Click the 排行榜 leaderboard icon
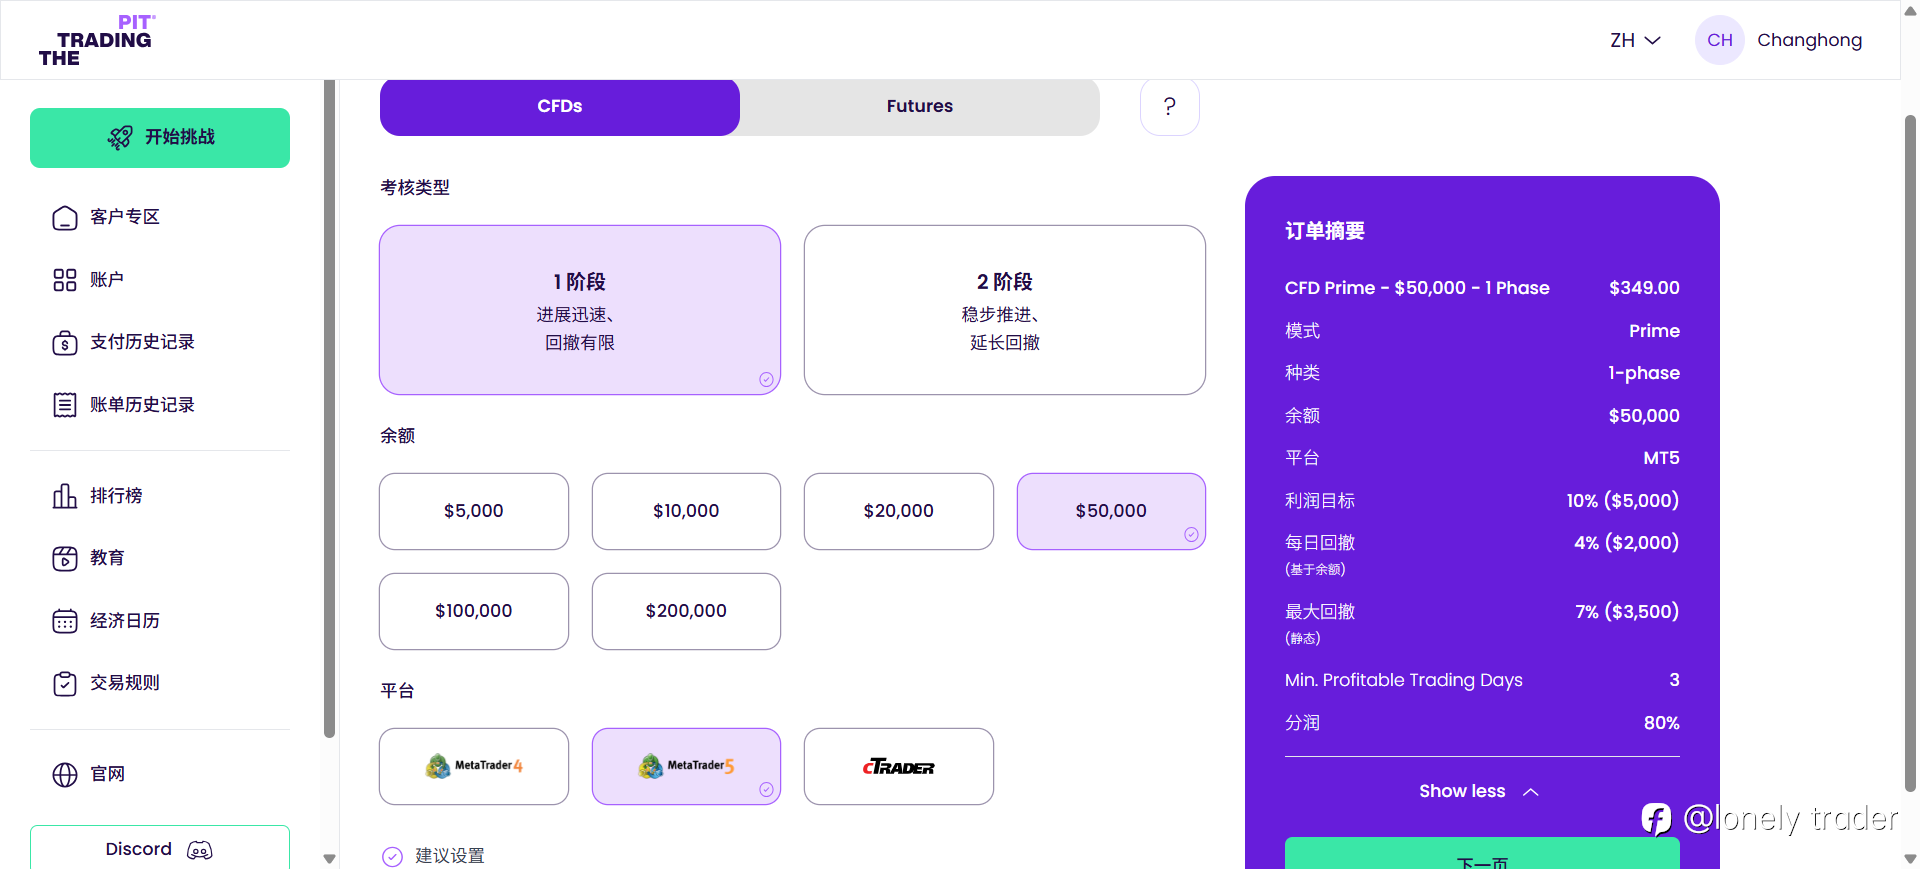The width and height of the screenshot is (1920, 869). point(65,496)
